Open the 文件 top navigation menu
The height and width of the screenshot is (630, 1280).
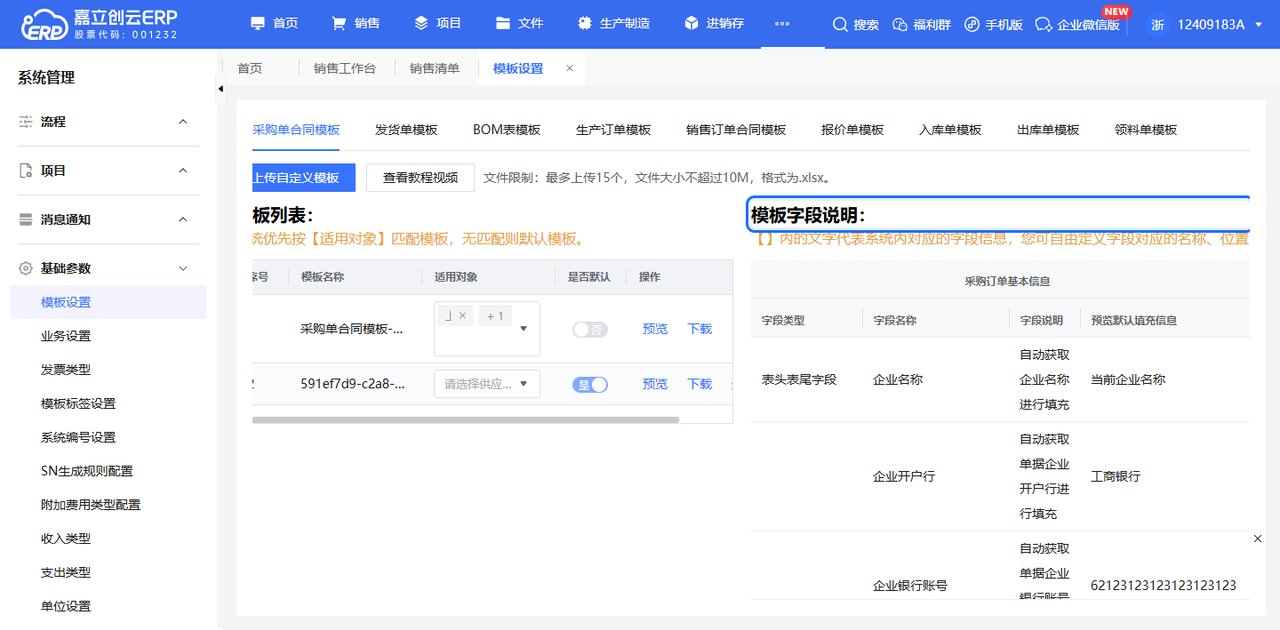pos(519,23)
